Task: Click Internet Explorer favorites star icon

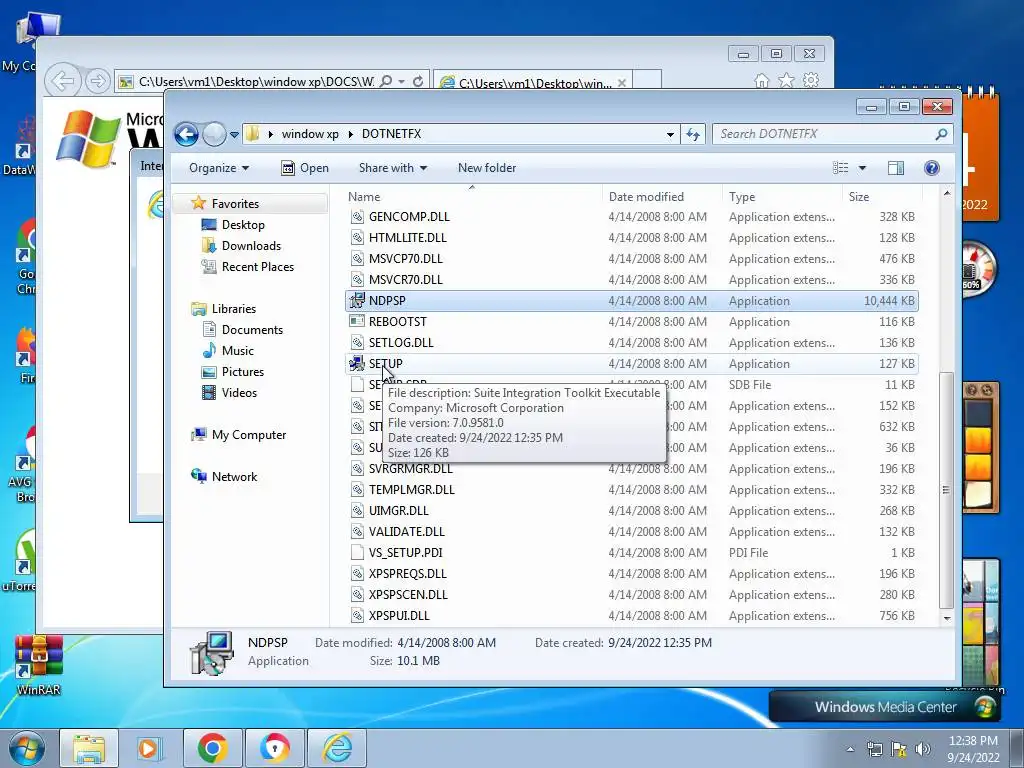Action: (x=786, y=80)
